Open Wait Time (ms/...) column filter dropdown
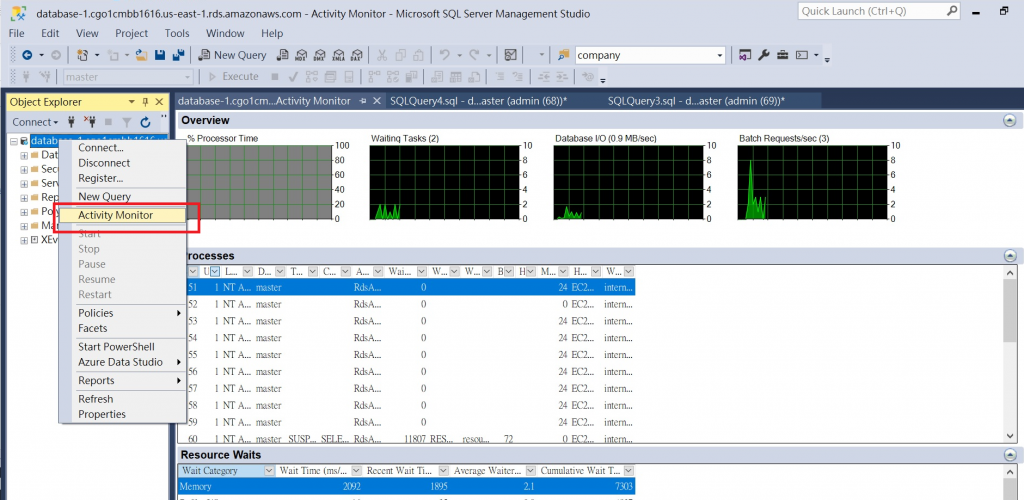 [357, 471]
